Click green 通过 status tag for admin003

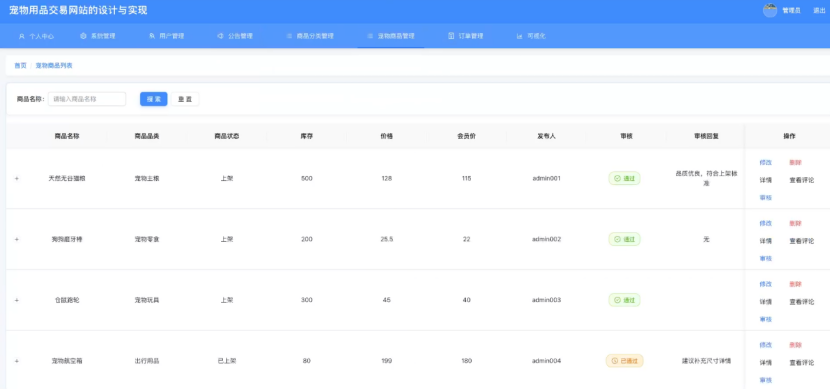coord(624,300)
